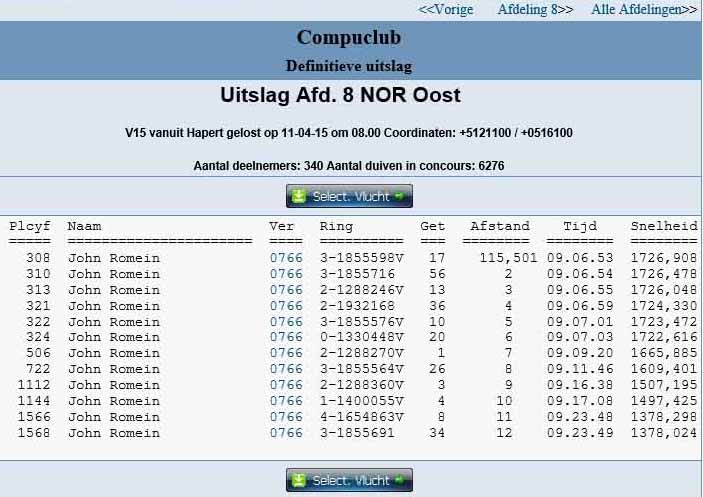Open Ver 0766 link in row 322
The height and width of the screenshot is (497, 703).
click(x=286, y=322)
